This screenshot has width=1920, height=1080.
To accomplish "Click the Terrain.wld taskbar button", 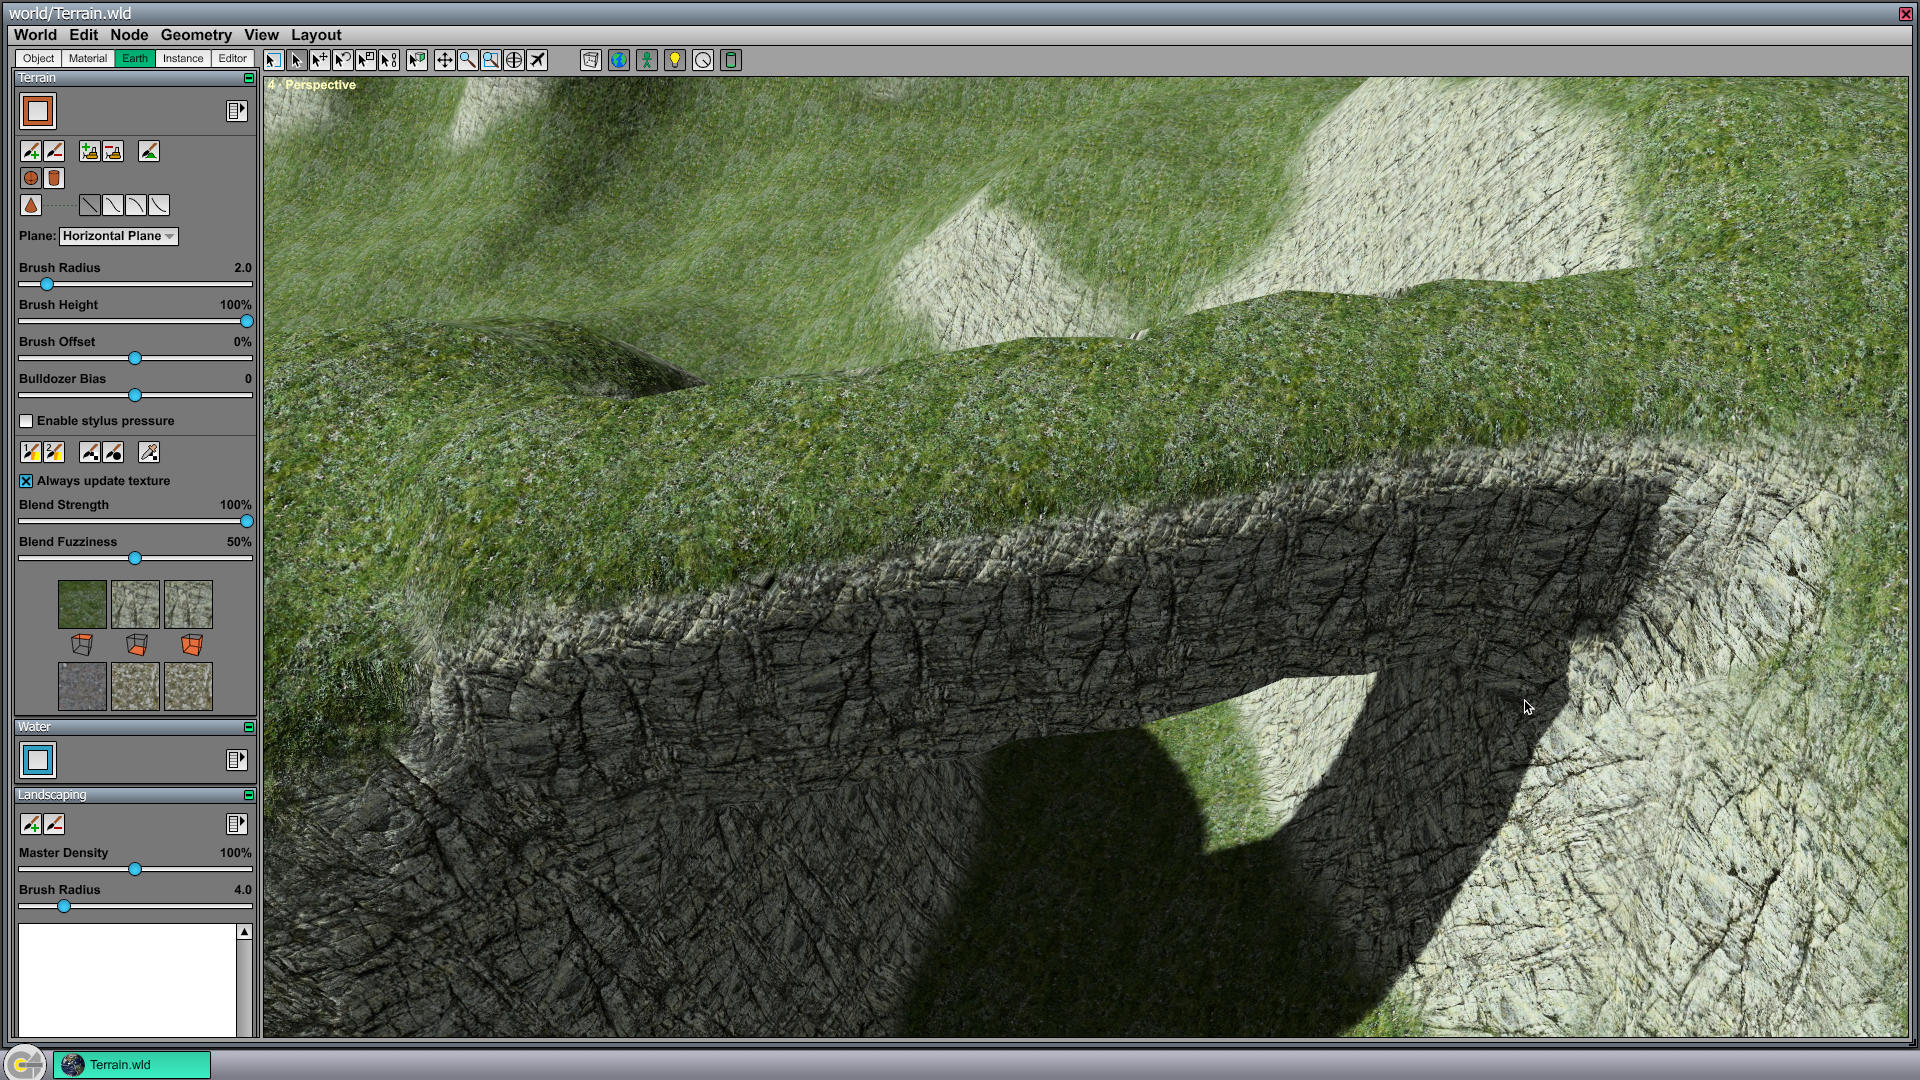I will (x=132, y=1065).
